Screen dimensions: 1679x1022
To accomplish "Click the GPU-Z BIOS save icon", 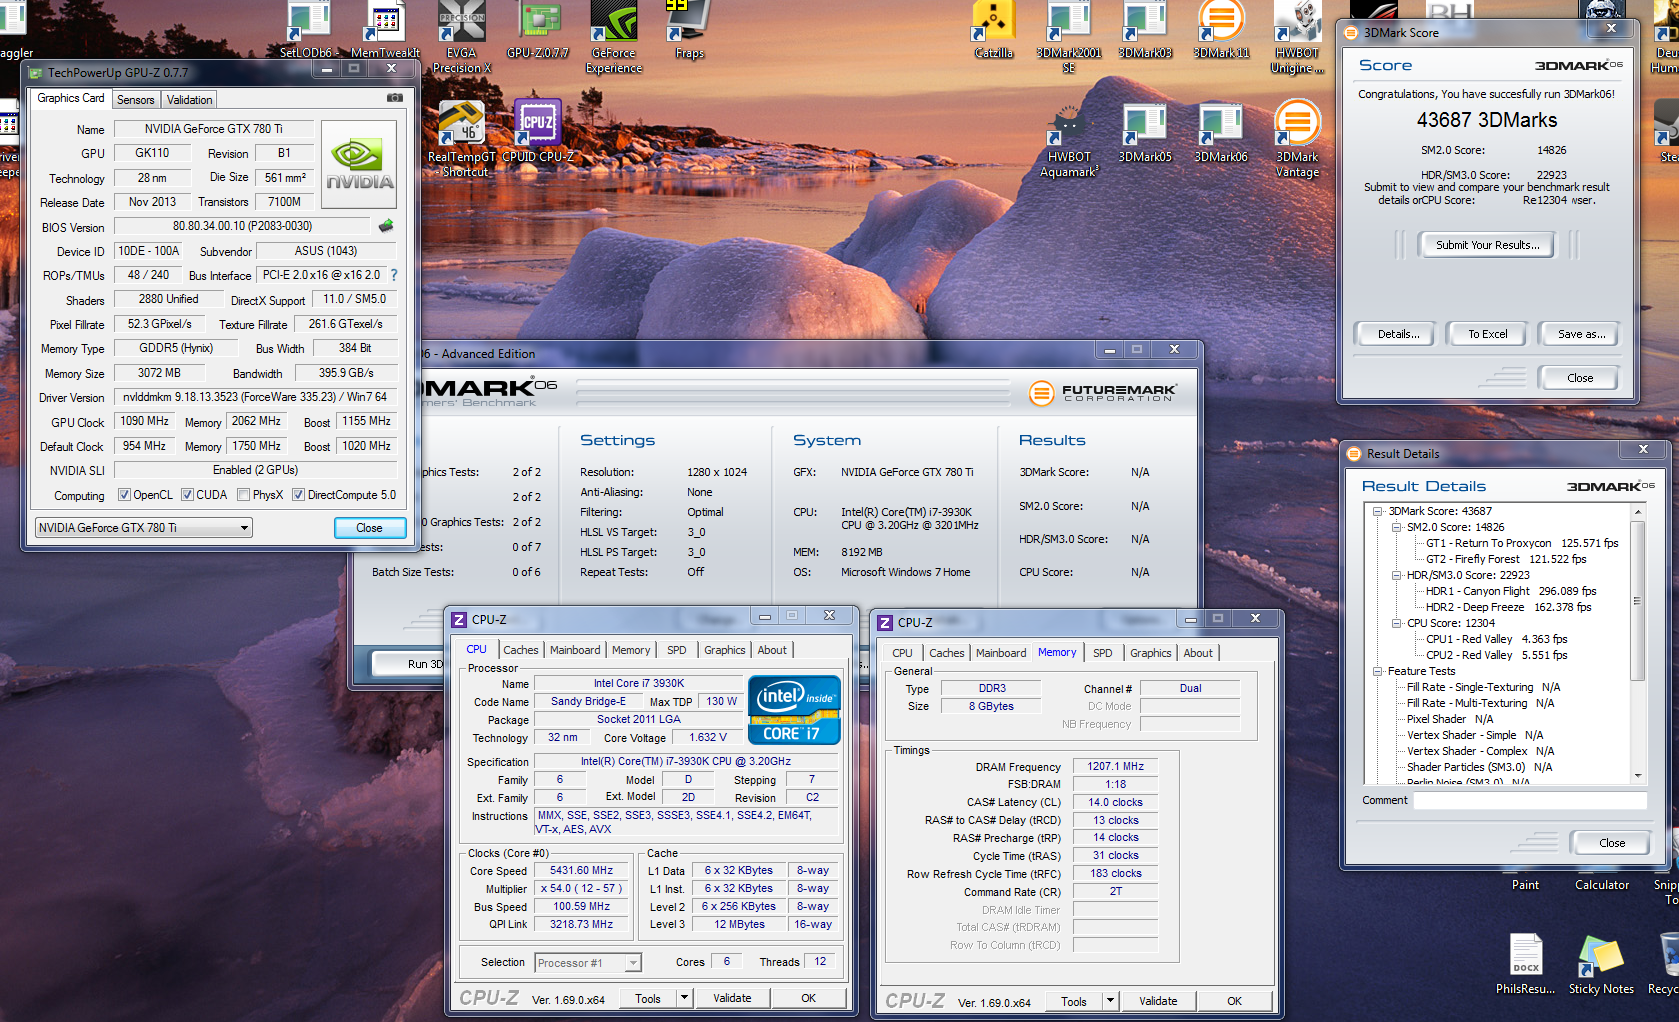I will point(386,226).
